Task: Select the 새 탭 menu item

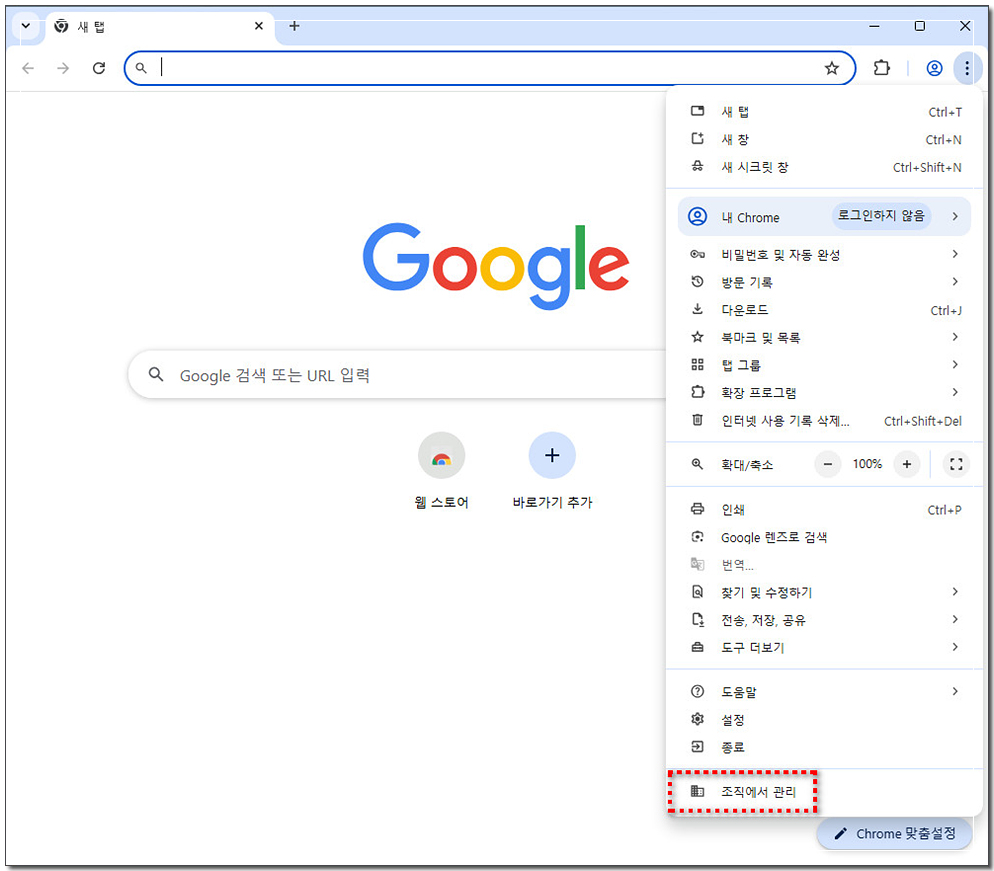Action: 825,112
